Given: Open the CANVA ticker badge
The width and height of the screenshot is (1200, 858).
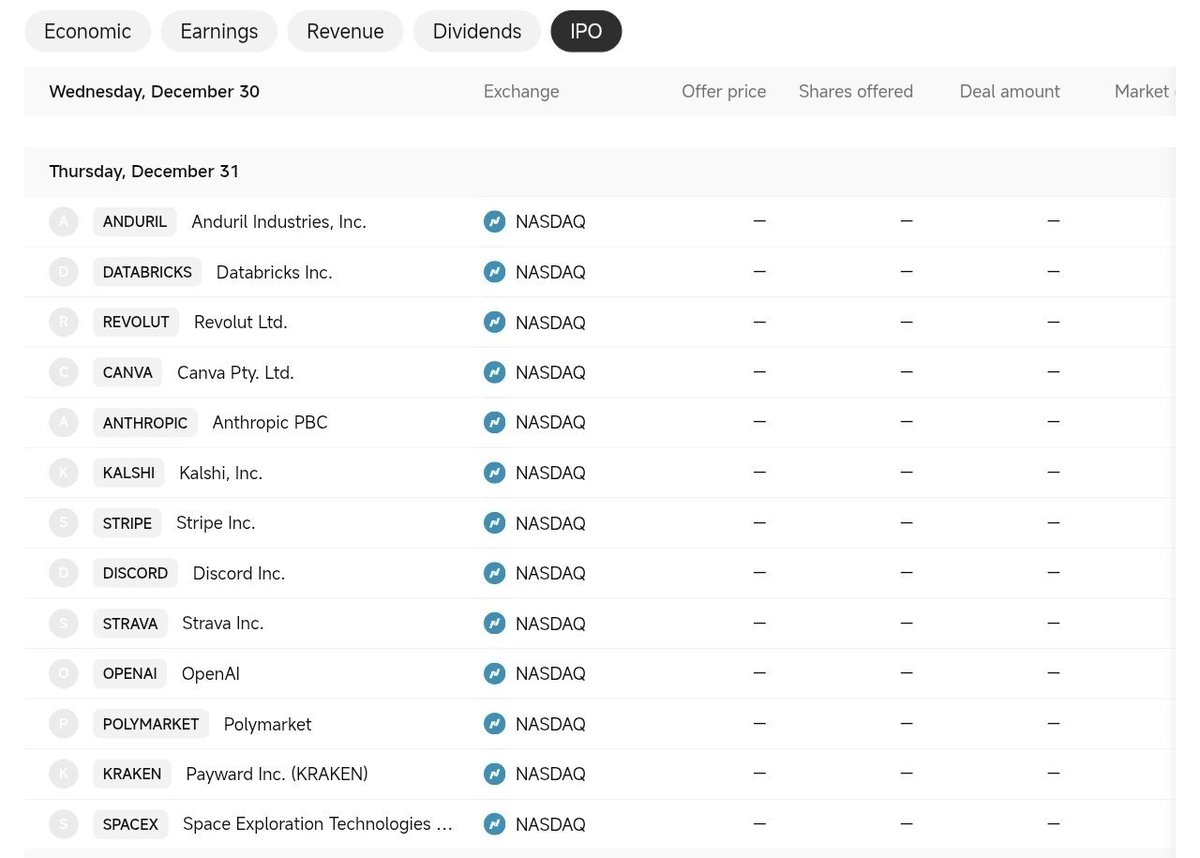Looking at the screenshot, I should pyautogui.click(x=128, y=372).
